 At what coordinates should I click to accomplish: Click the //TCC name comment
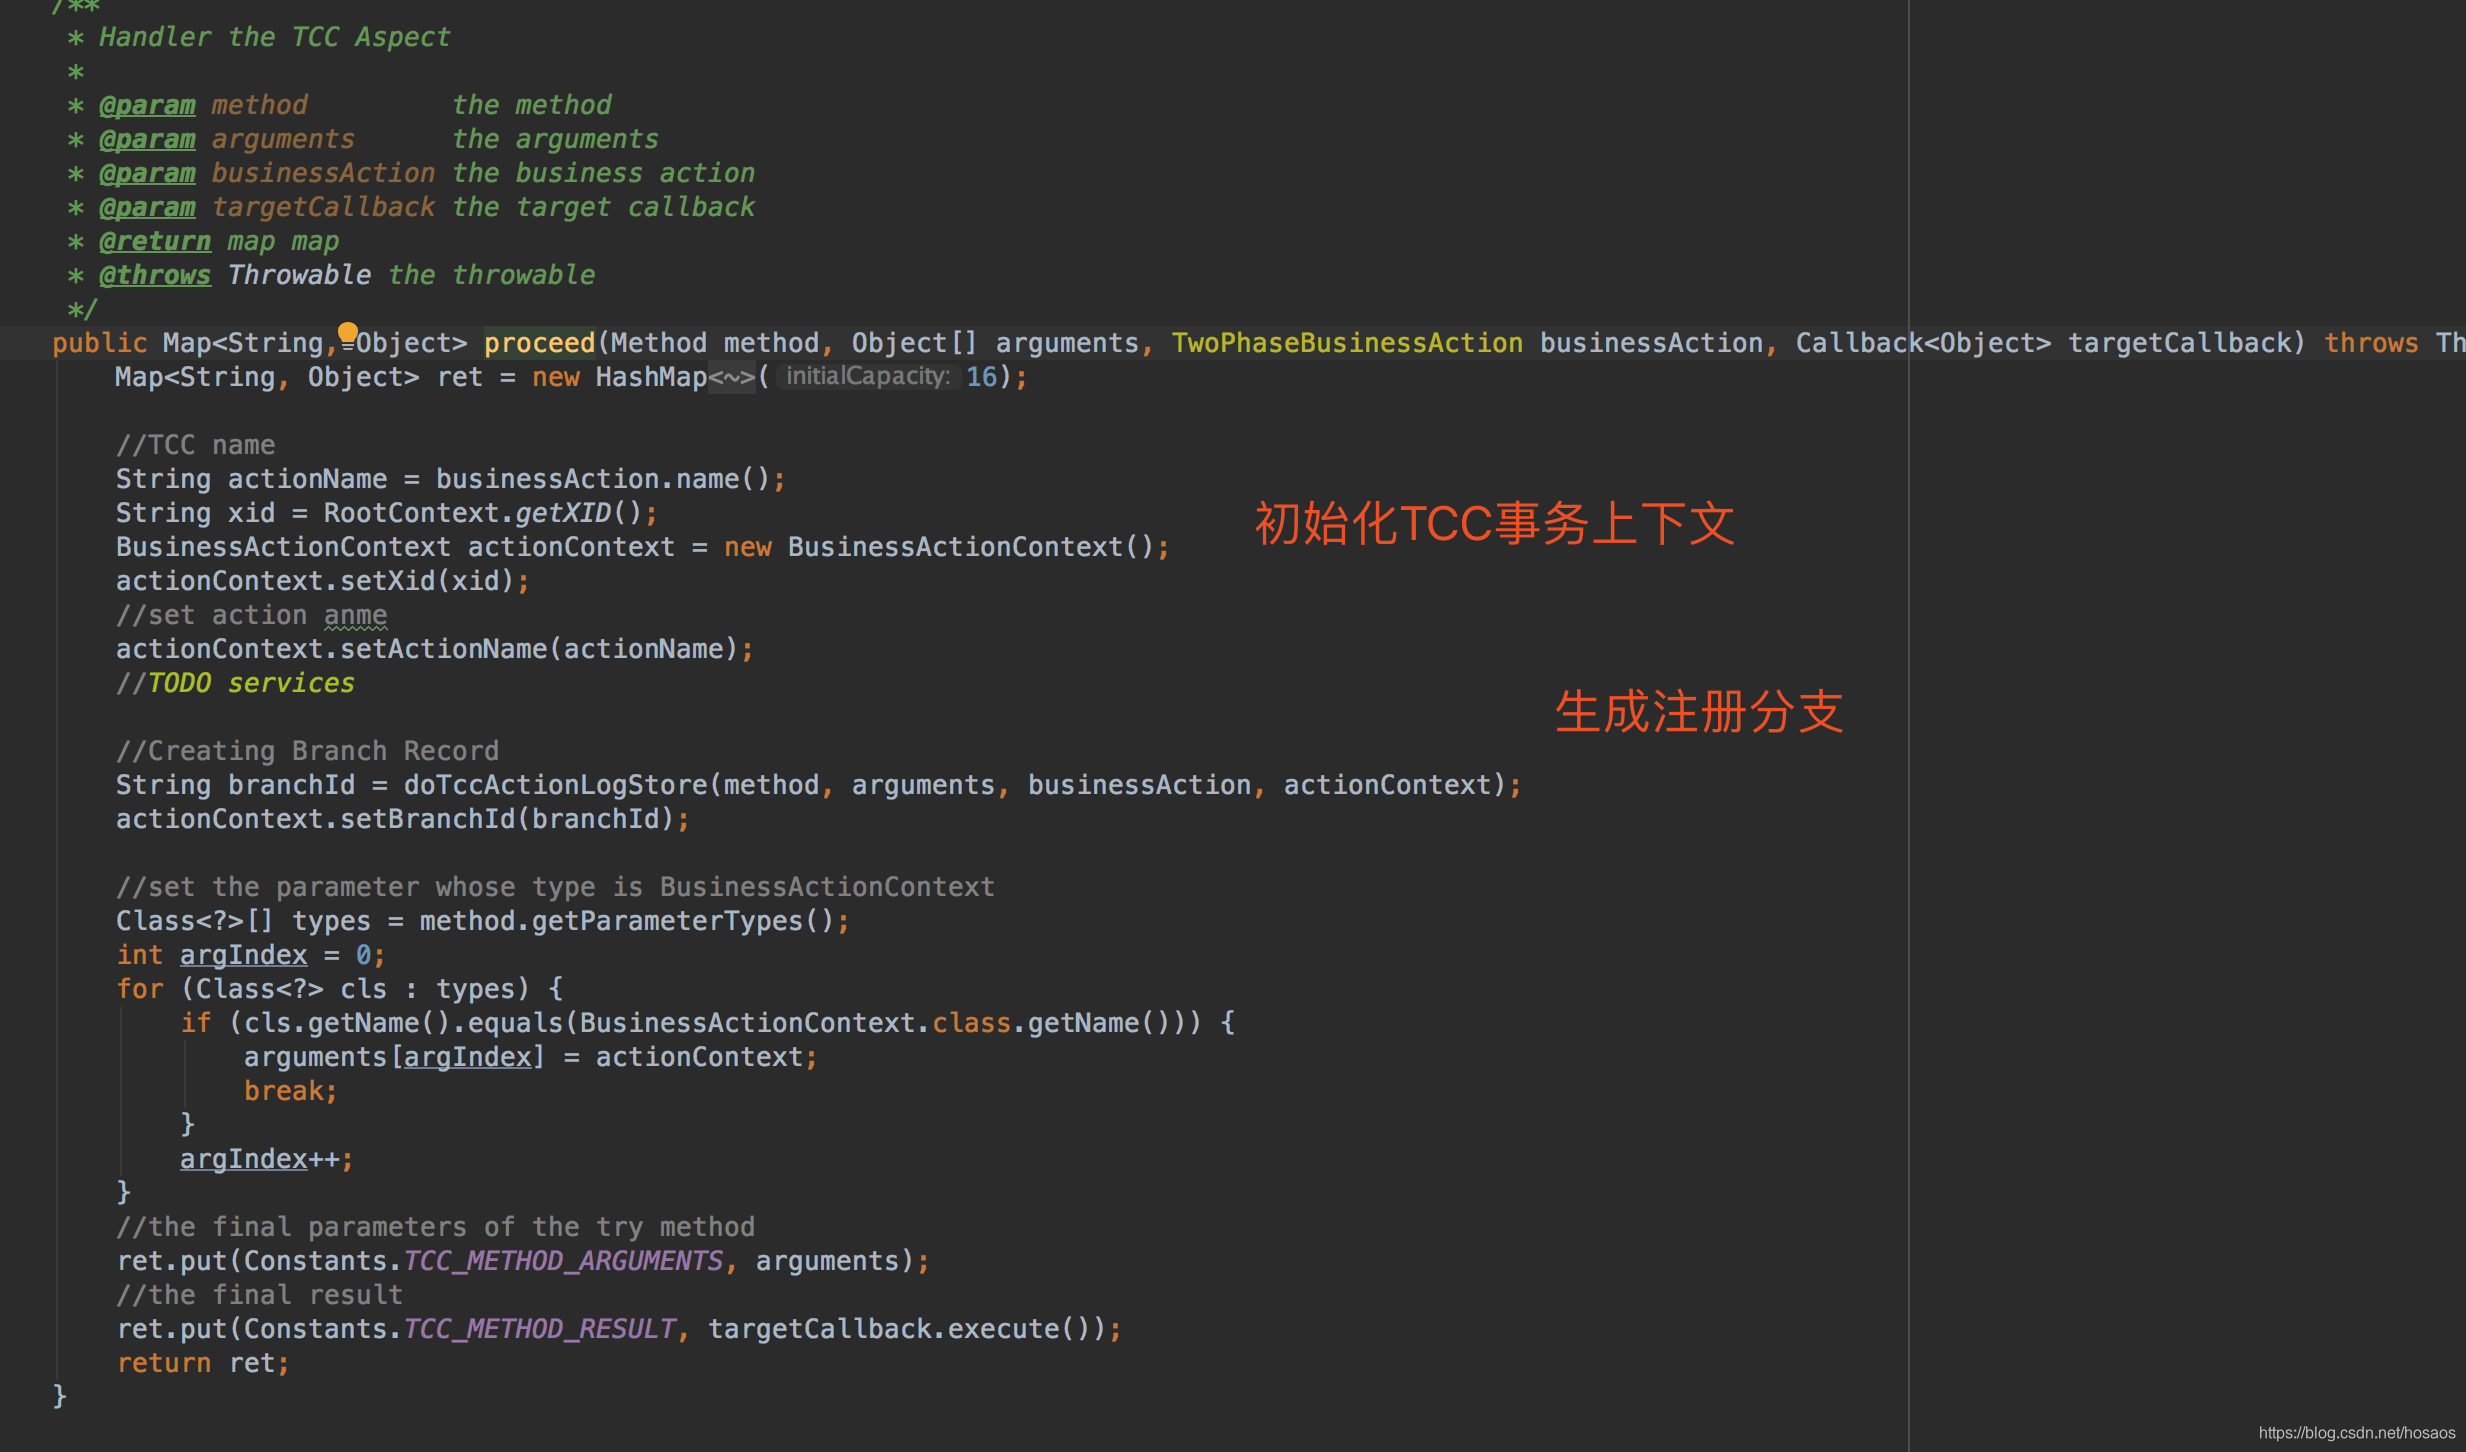click(x=195, y=445)
